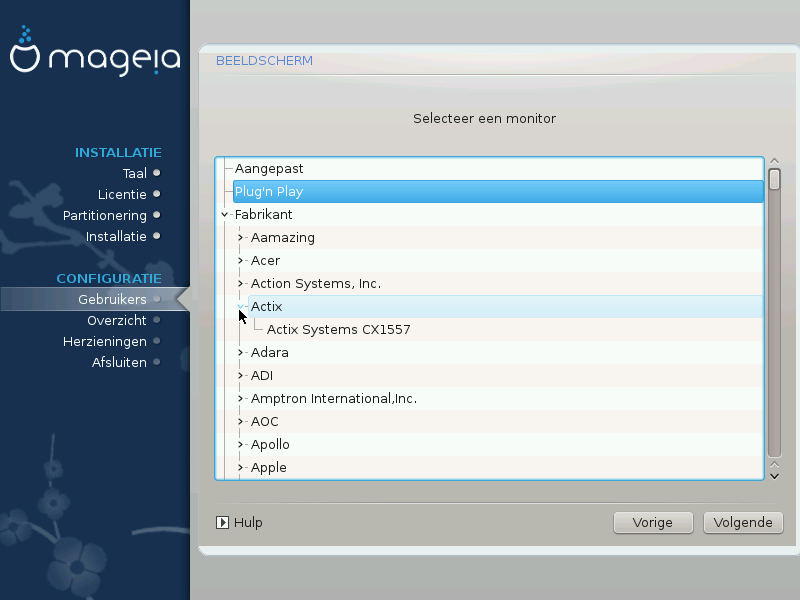Select the Aangepast option
Viewport: 800px width, 600px height.
[269, 169]
